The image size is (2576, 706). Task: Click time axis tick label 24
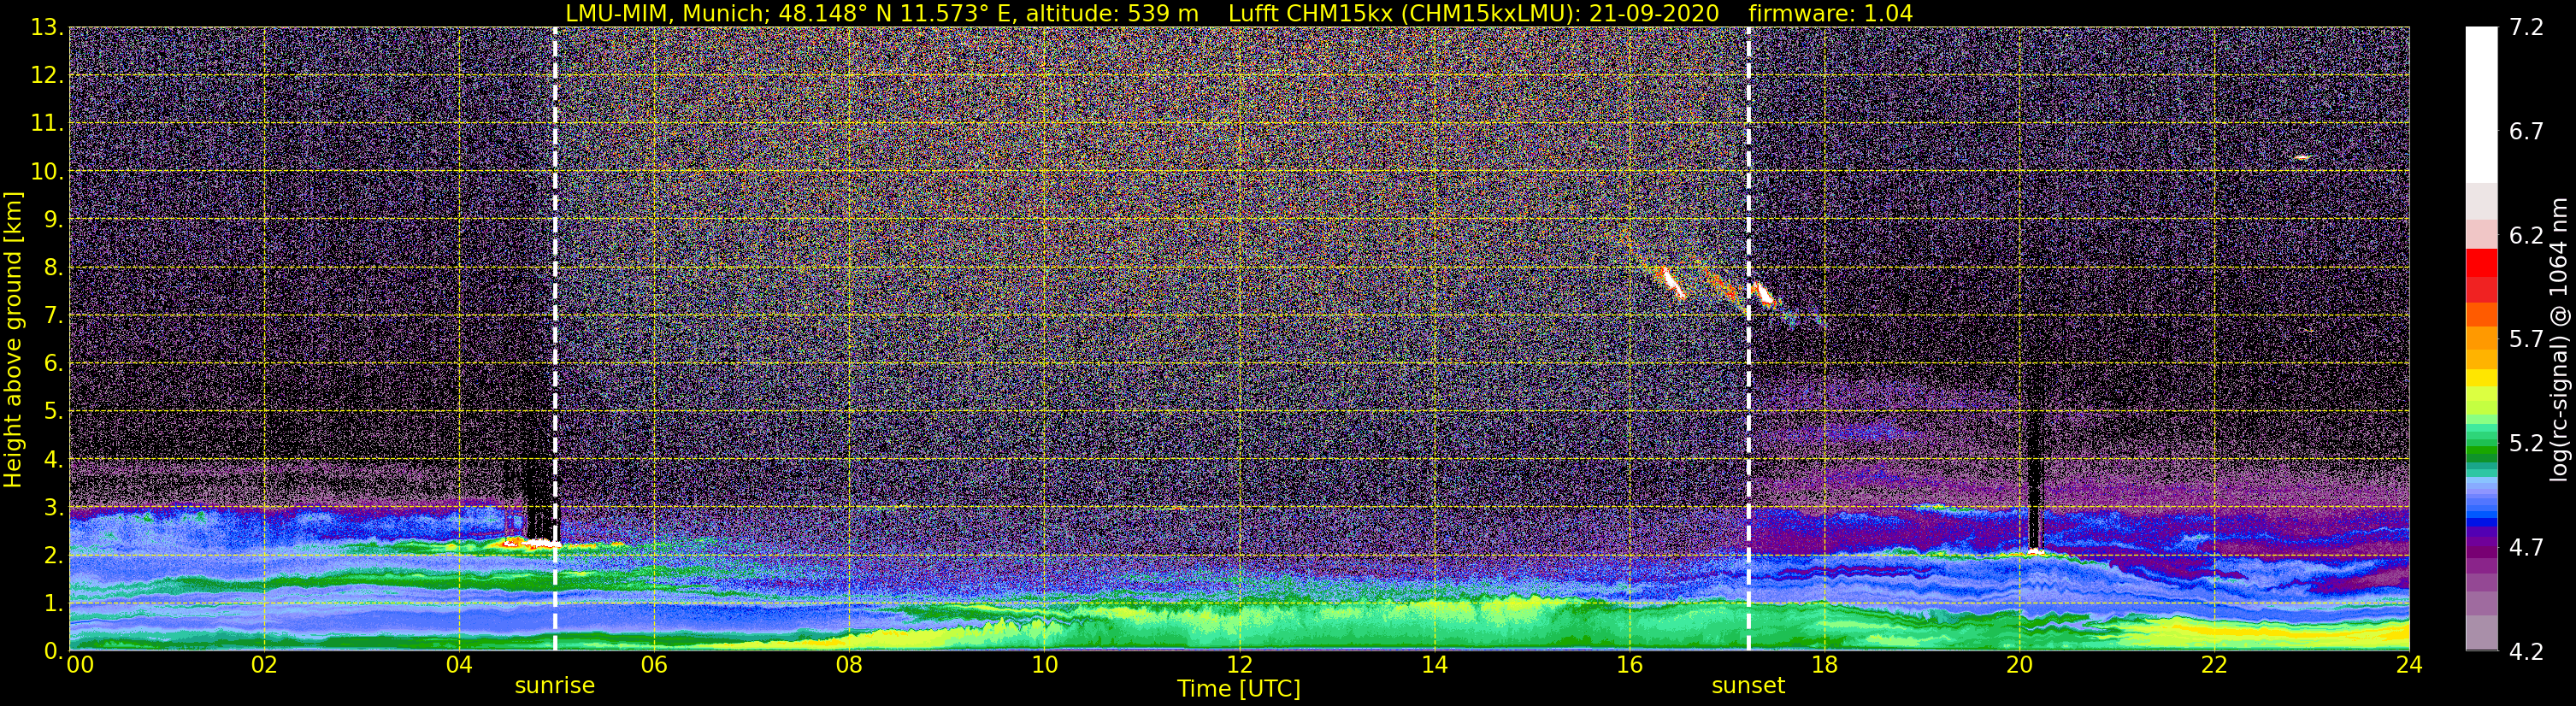2409,665
